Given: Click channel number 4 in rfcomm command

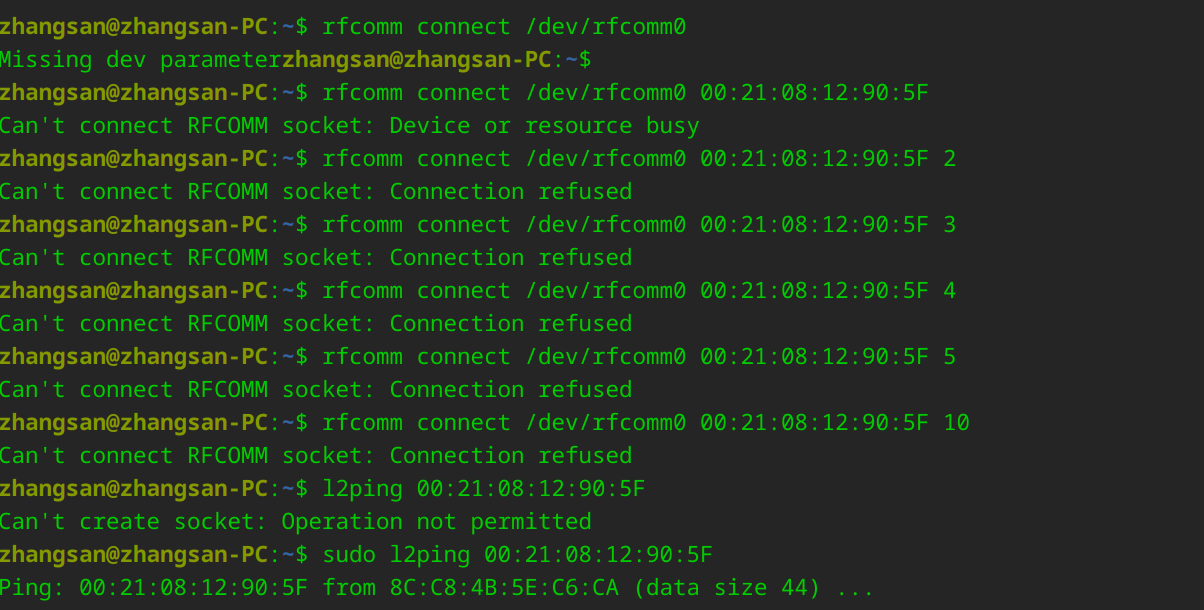Looking at the screenshot, I should click(950, 291).
